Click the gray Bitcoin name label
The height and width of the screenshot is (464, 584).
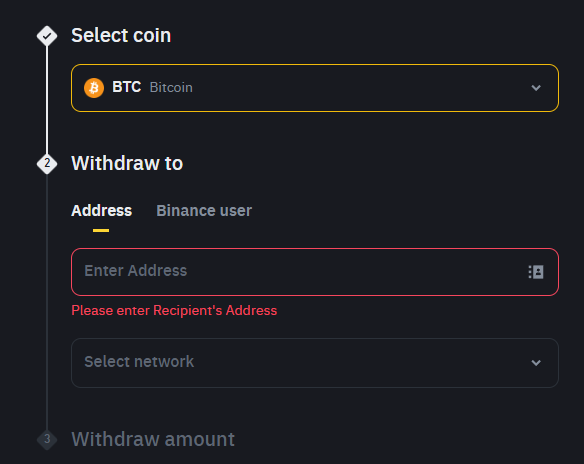point(171,88)
